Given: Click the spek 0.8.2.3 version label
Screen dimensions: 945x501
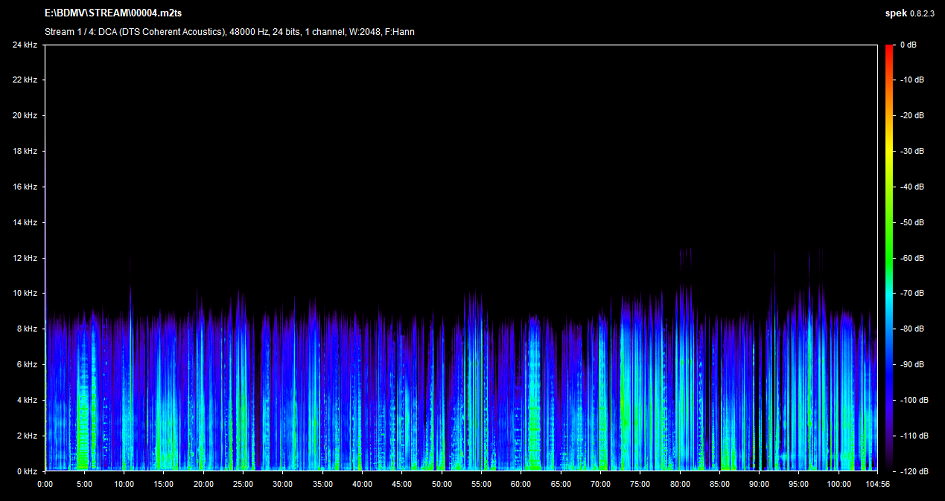Looking at the screenshot, I should tap(910, 14).
